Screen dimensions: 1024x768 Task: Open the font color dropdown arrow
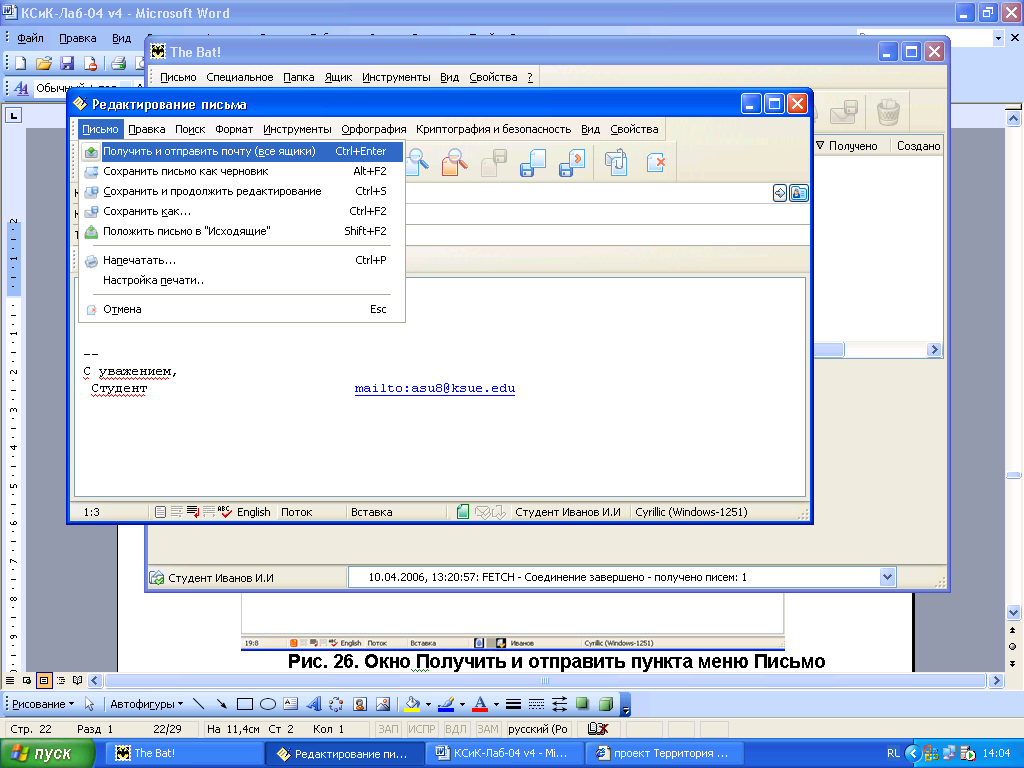[x=496, y=705]
